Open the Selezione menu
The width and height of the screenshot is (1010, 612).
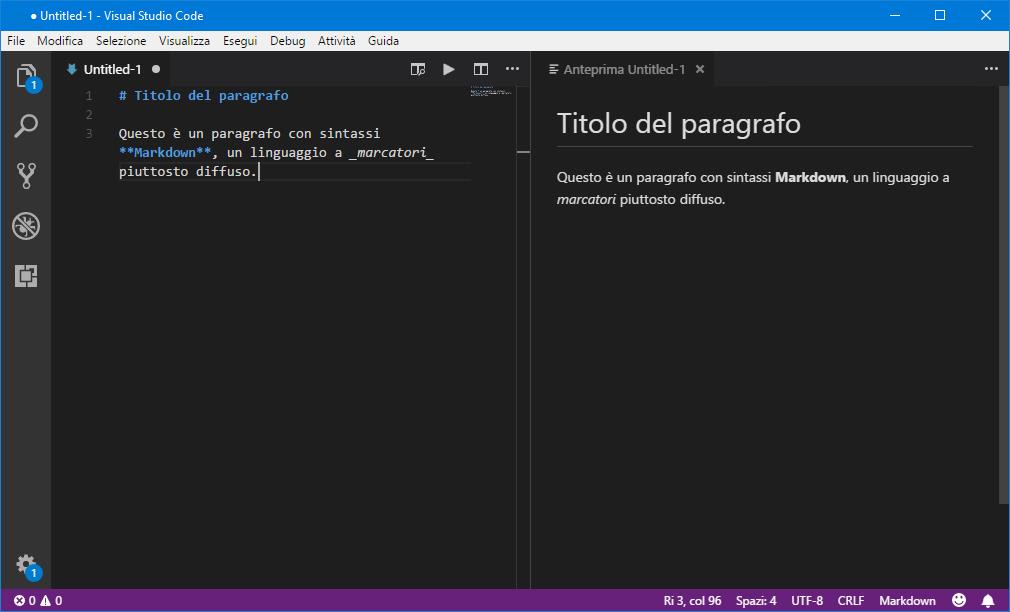tap(121, 41)
